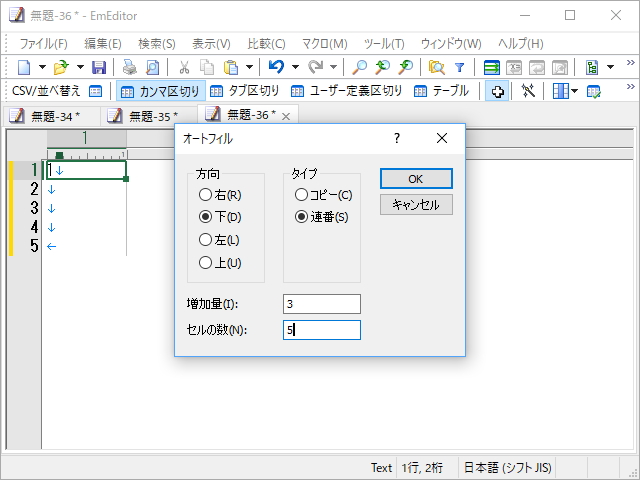Image resolution: width=640 pixels, height=480 pixels.
Task: Open the ファイル(F) menu
Action: pos(43,43)
